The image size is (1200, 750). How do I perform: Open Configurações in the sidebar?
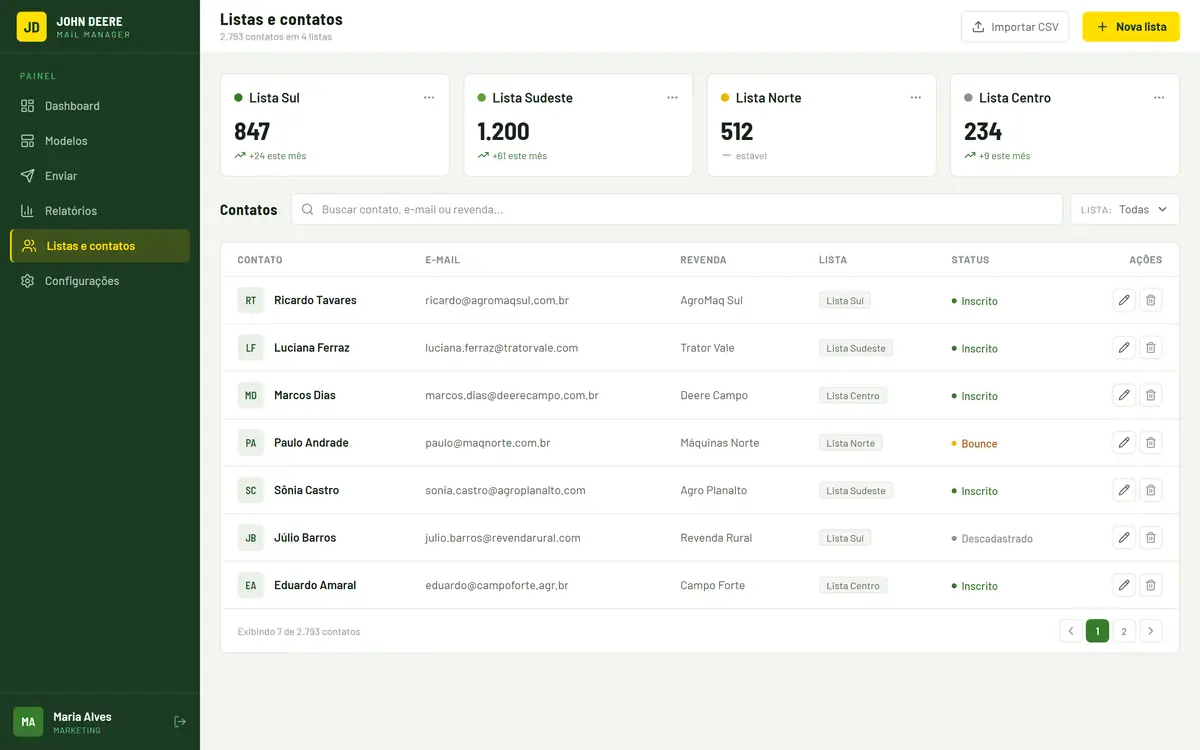click(100, 281)
